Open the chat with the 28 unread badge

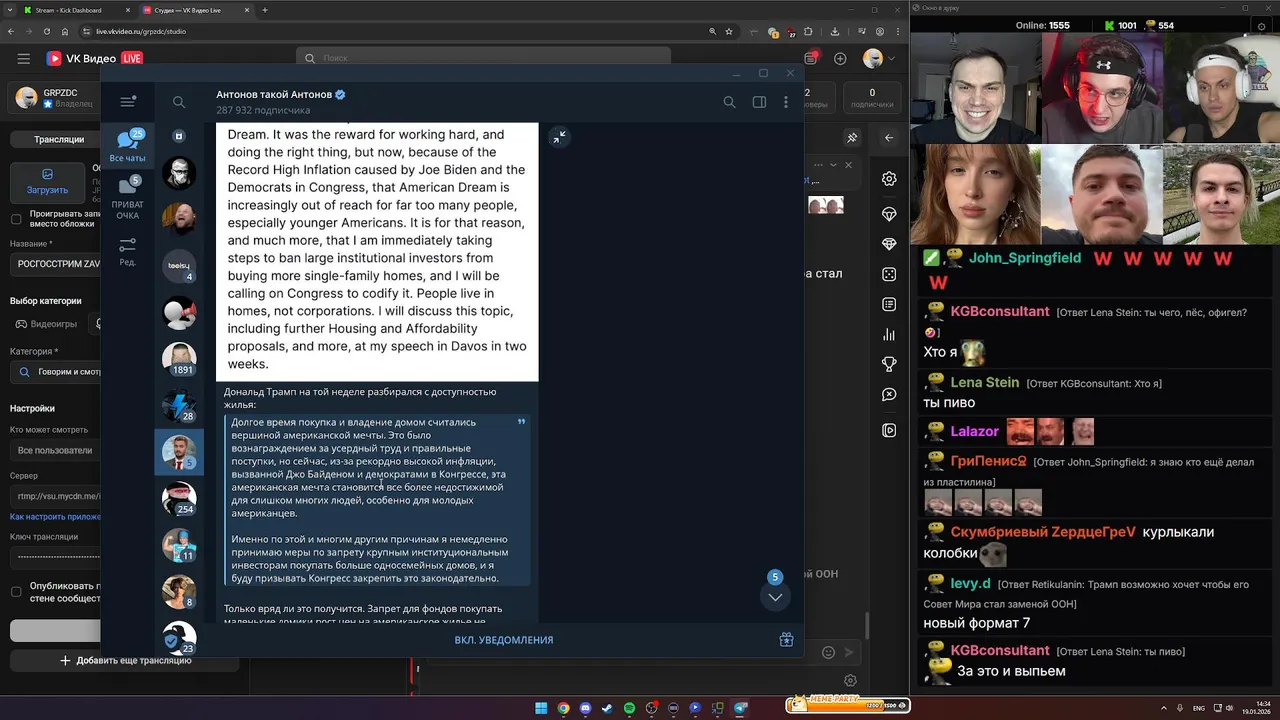tap(179, 405)
